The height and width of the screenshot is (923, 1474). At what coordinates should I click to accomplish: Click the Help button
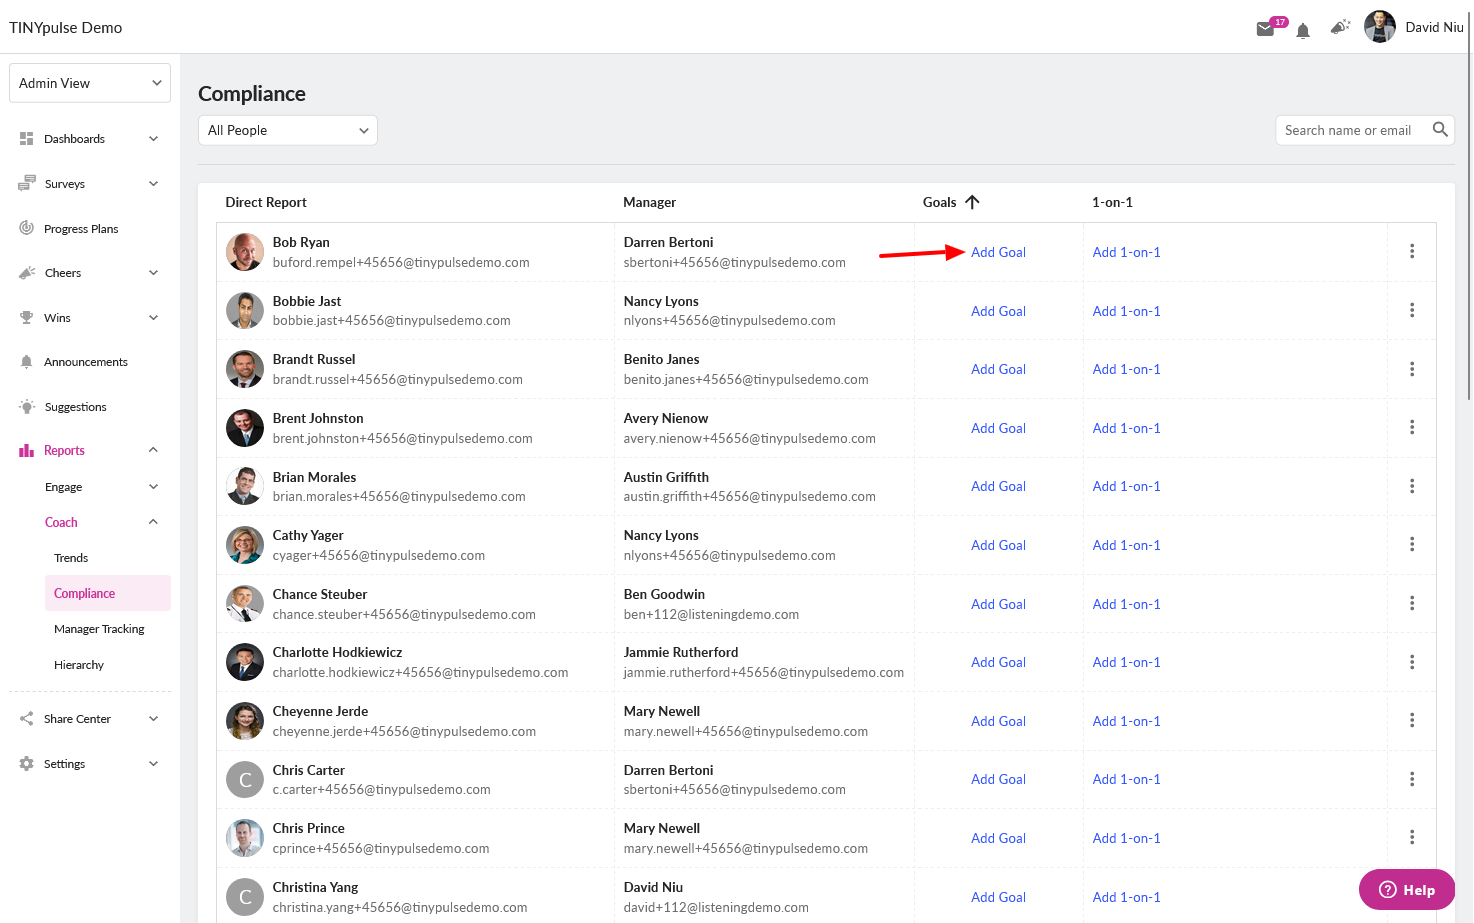(x=1406, y=890)
